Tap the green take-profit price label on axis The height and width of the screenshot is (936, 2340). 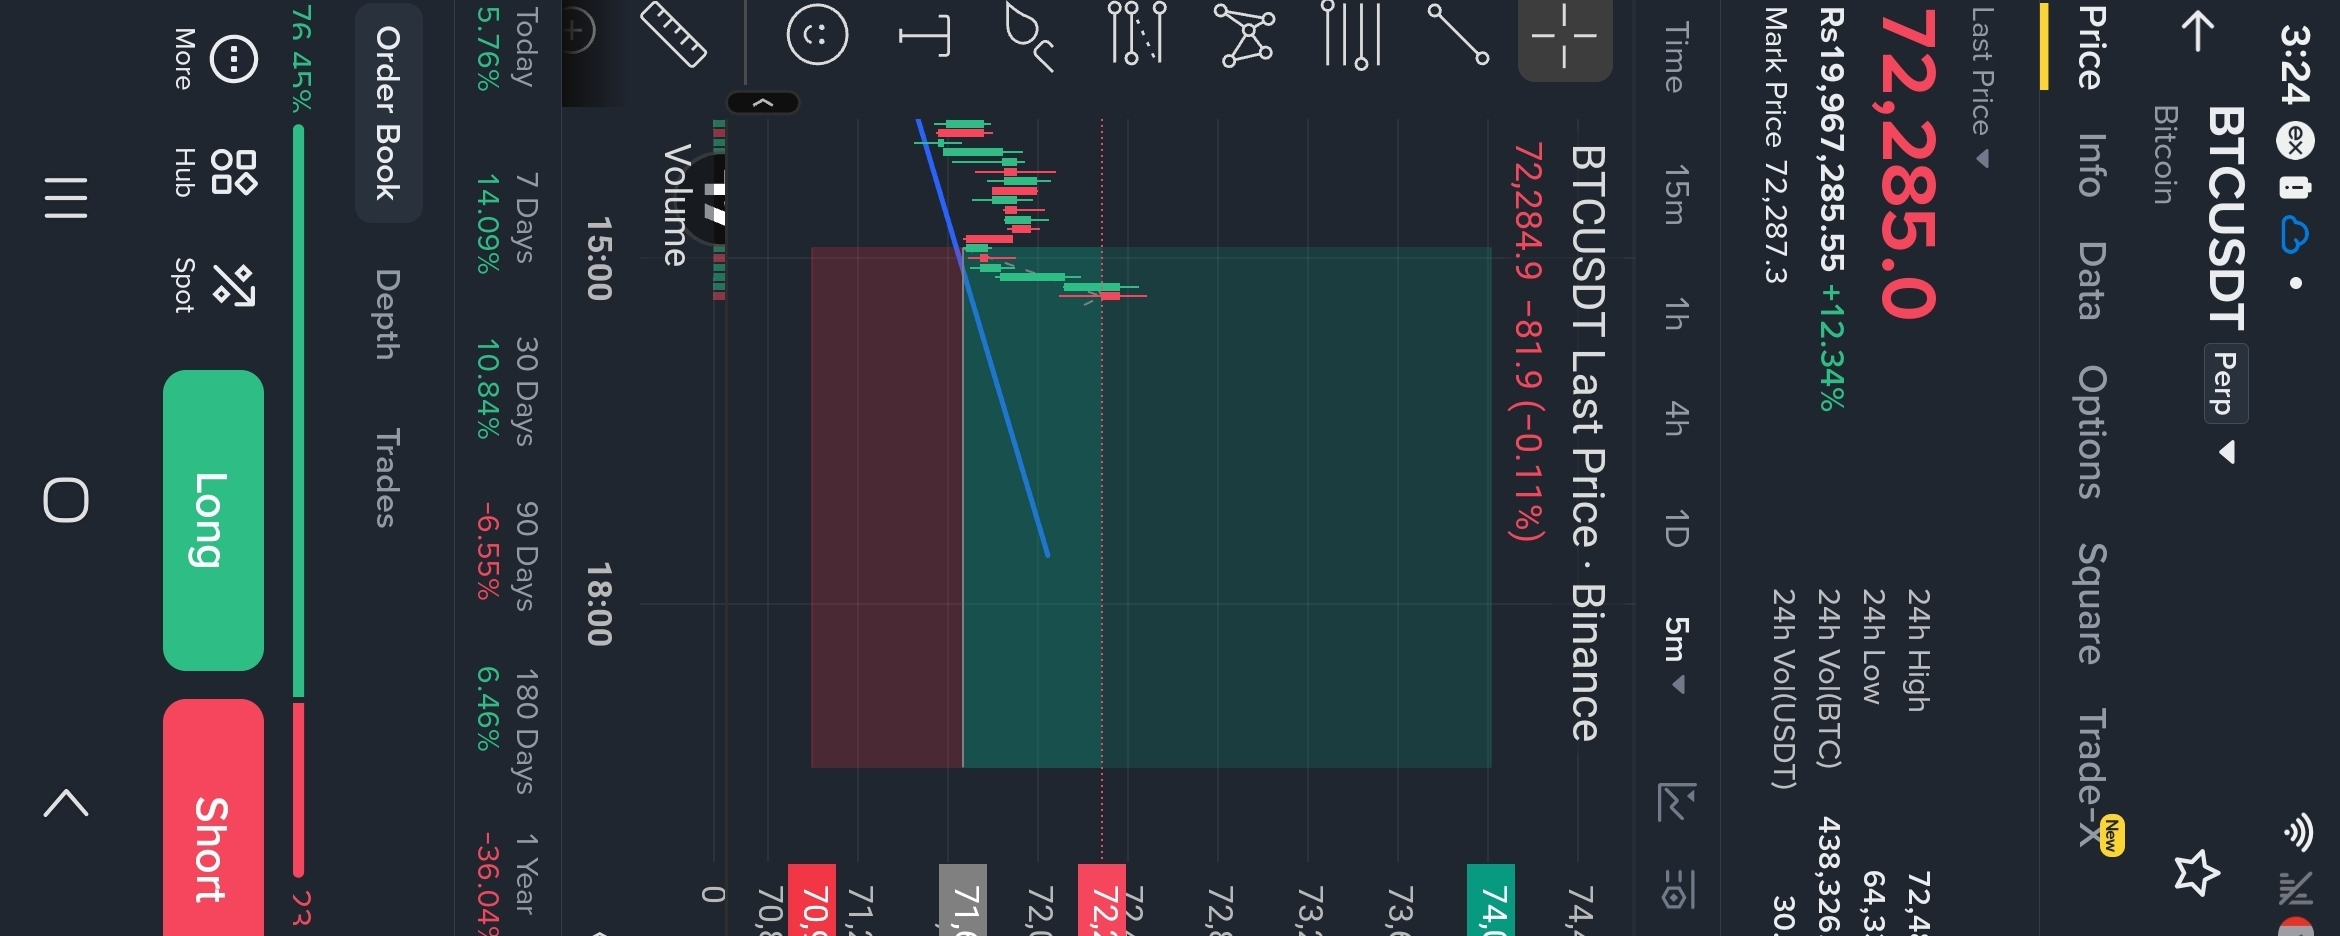[1491, 900]
